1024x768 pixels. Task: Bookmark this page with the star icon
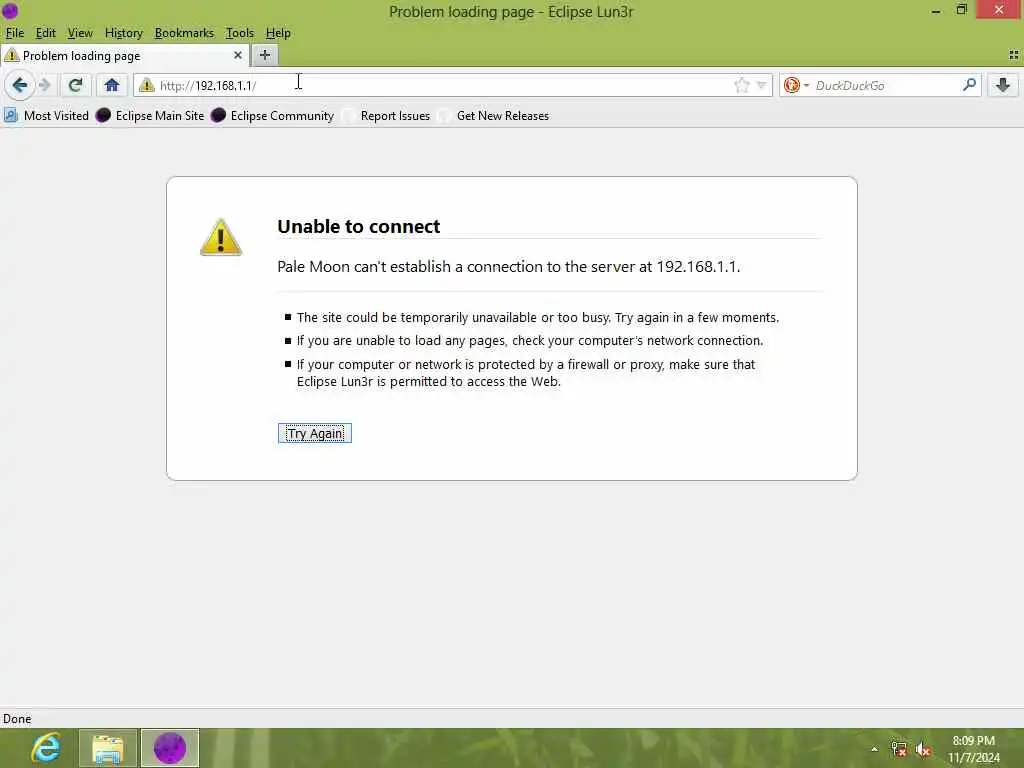point(741,85)
